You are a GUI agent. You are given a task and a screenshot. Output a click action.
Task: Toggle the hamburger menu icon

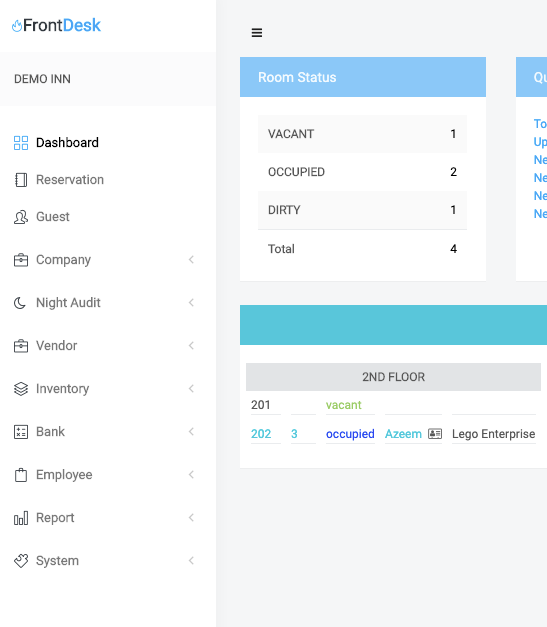pos(257,32)
